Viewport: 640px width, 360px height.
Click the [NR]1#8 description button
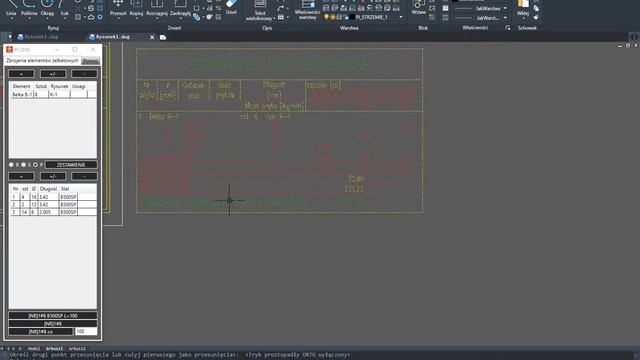coord(53,324)
